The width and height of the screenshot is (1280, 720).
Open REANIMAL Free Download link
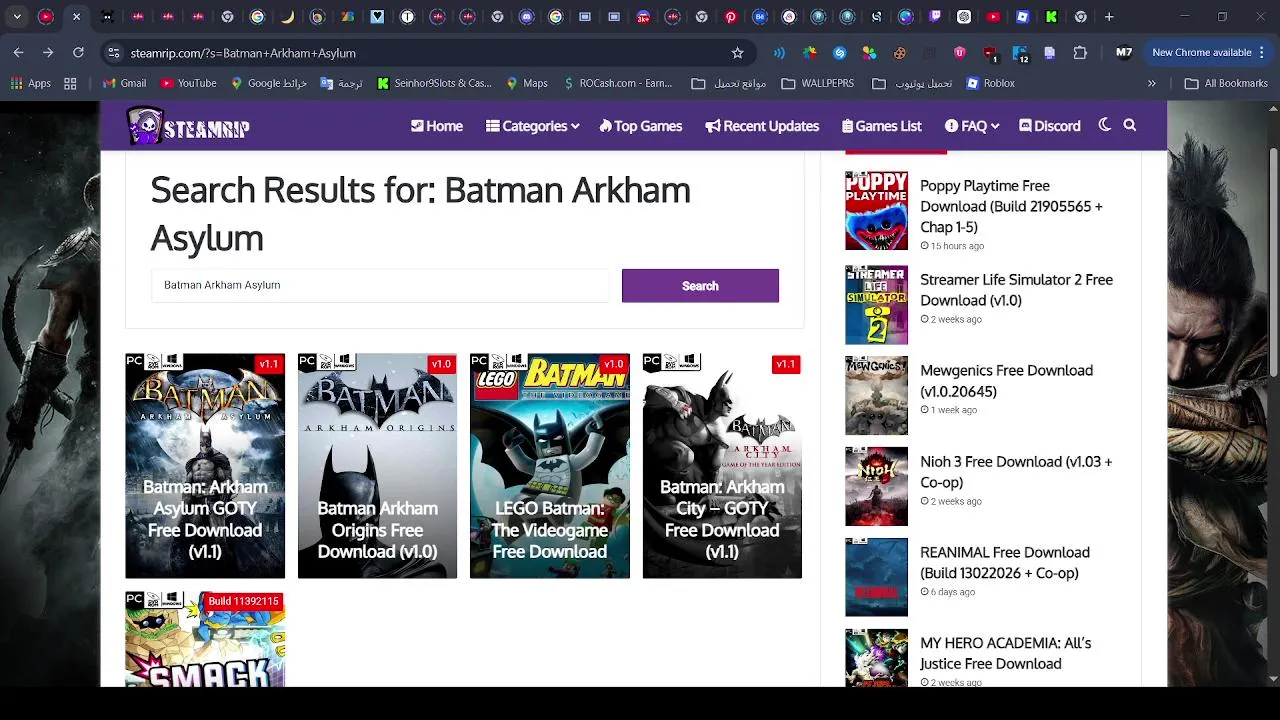click(1005, 562)
